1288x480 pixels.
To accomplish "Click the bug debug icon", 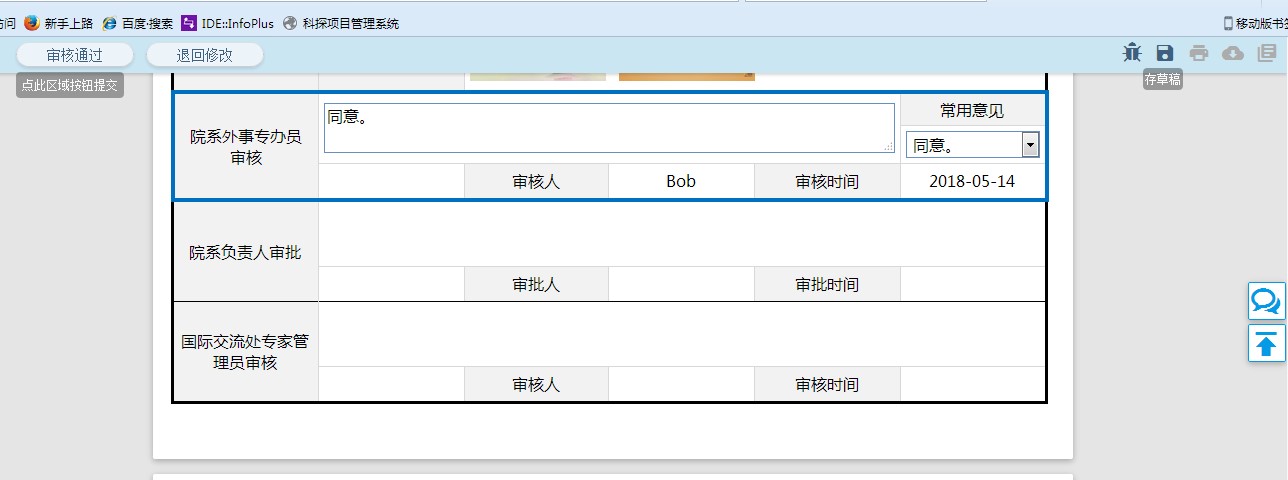I will pyautogui.click(x=1132, y=54).
